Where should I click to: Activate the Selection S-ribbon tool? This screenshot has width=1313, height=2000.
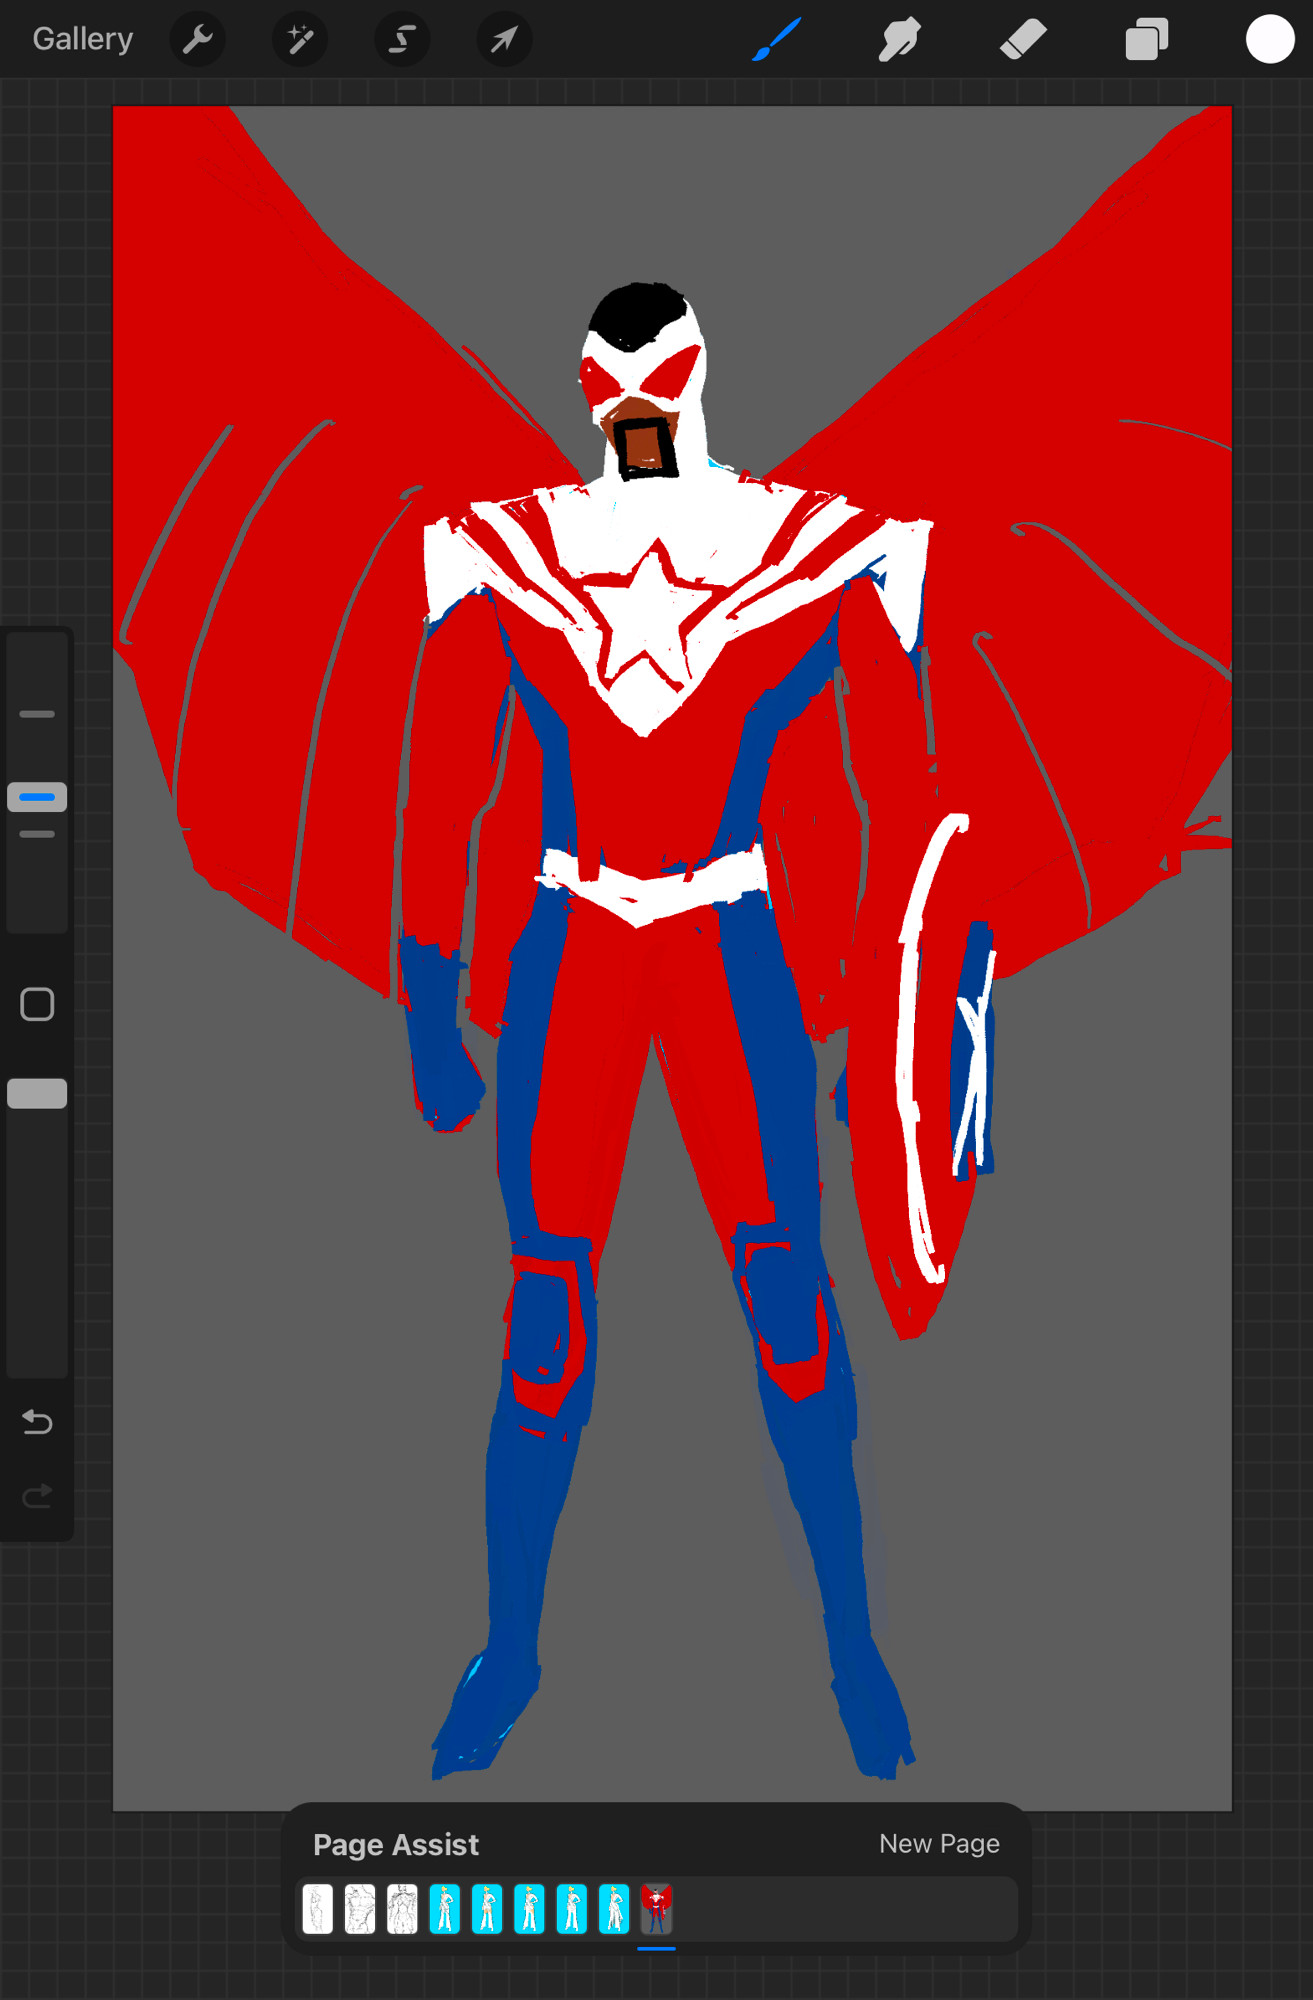pos(402,40)
